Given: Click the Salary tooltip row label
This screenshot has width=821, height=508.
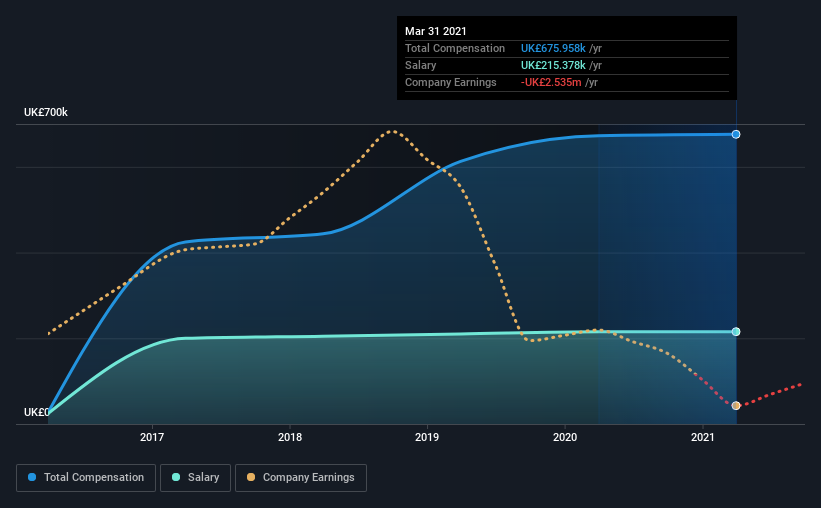Looking at the screenshot, I should click(x=420, y=65).
